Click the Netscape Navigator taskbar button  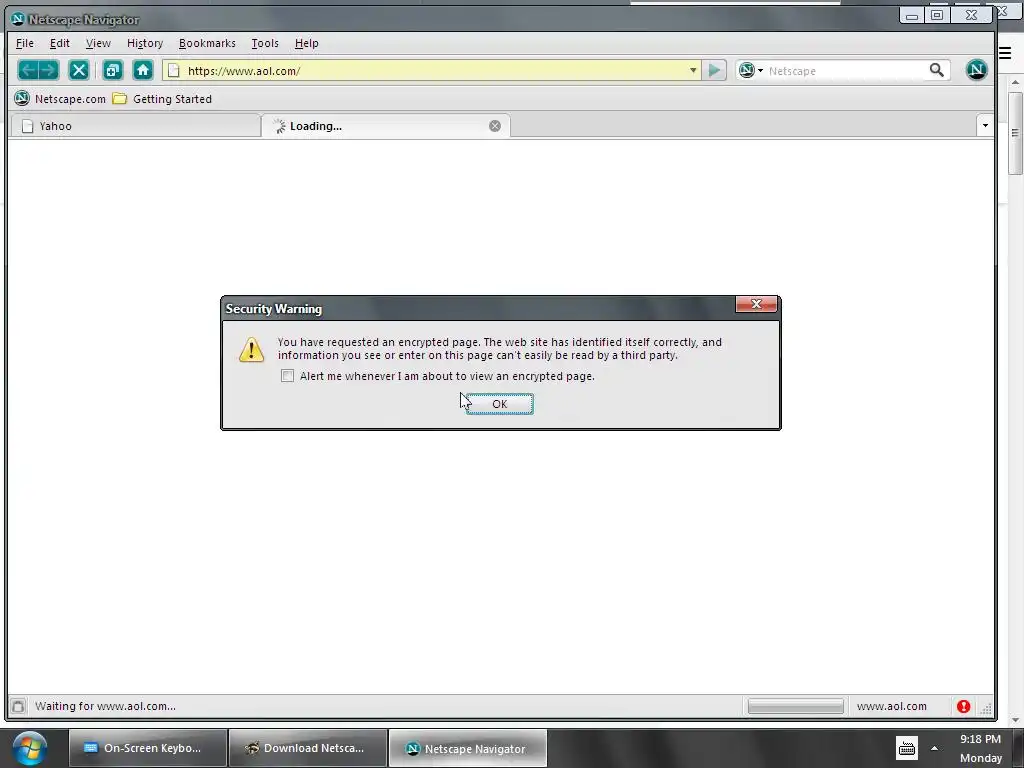pos(468,748)
